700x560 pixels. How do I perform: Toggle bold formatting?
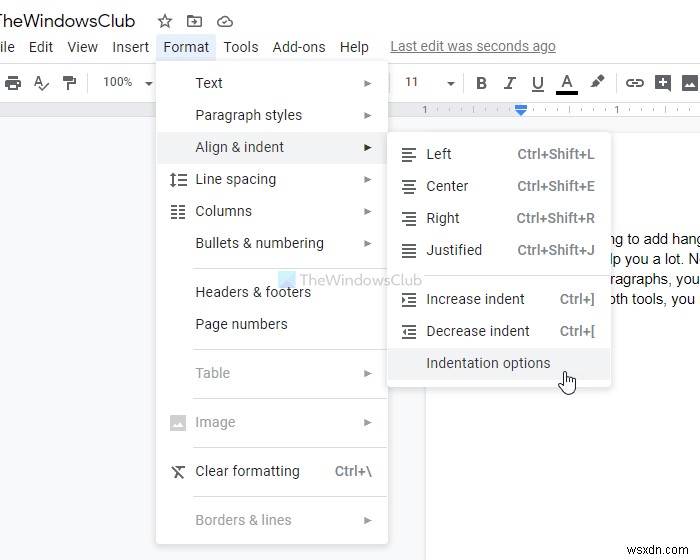click(481, 83)
